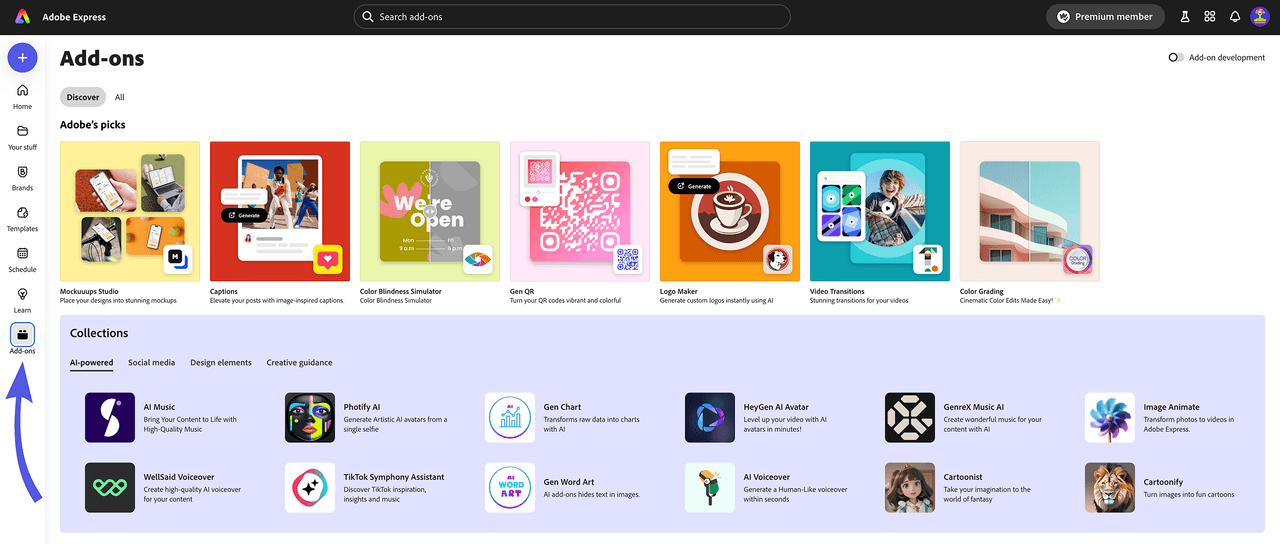Click the beaker labs icon
This screenshot has width=1280, height=544.
1185,17
